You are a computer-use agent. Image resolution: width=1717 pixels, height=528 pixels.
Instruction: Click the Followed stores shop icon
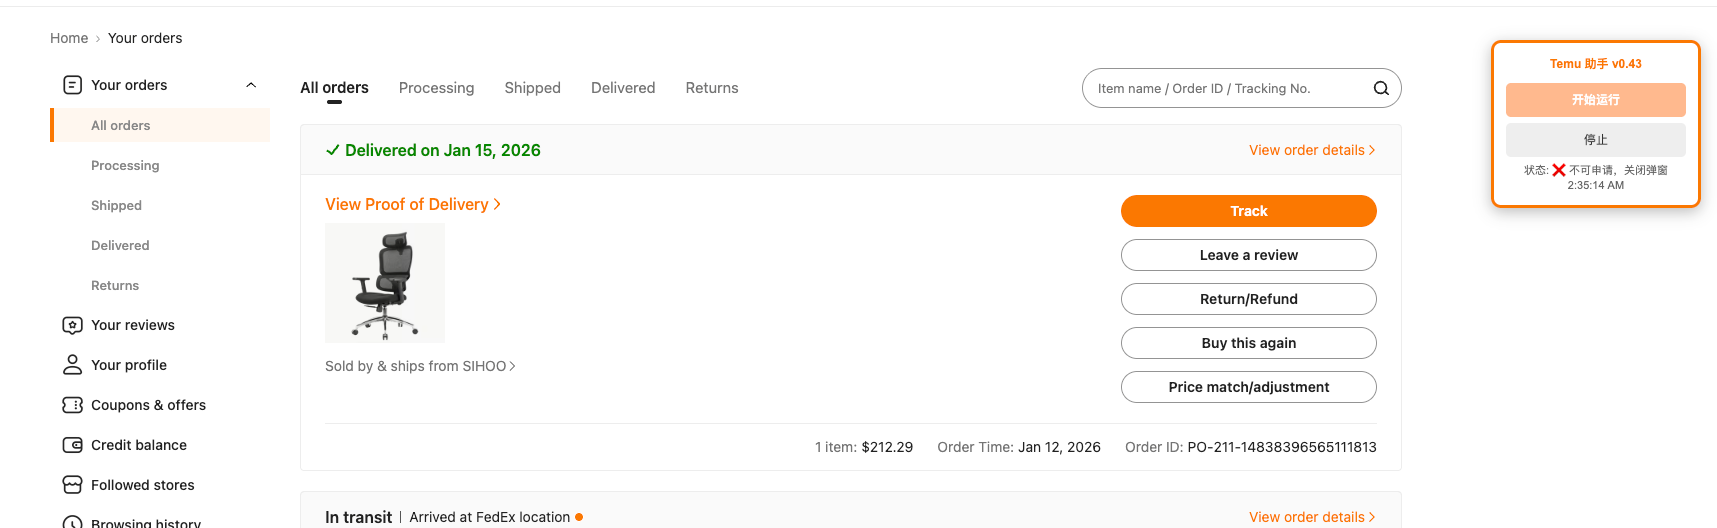(72, 485)
